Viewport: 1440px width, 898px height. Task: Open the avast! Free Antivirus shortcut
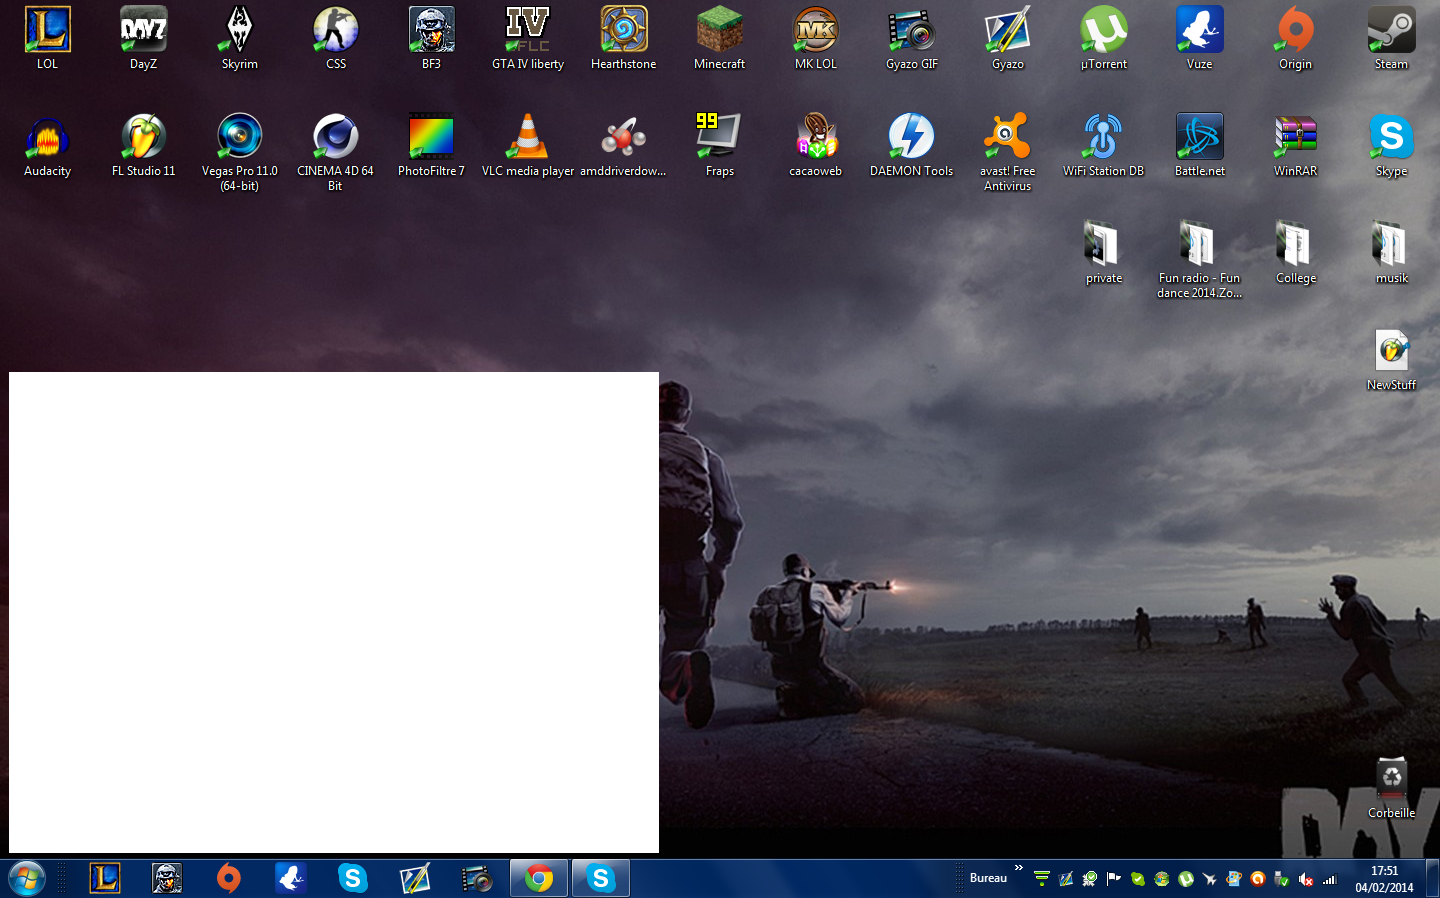tap(1008, 153)
